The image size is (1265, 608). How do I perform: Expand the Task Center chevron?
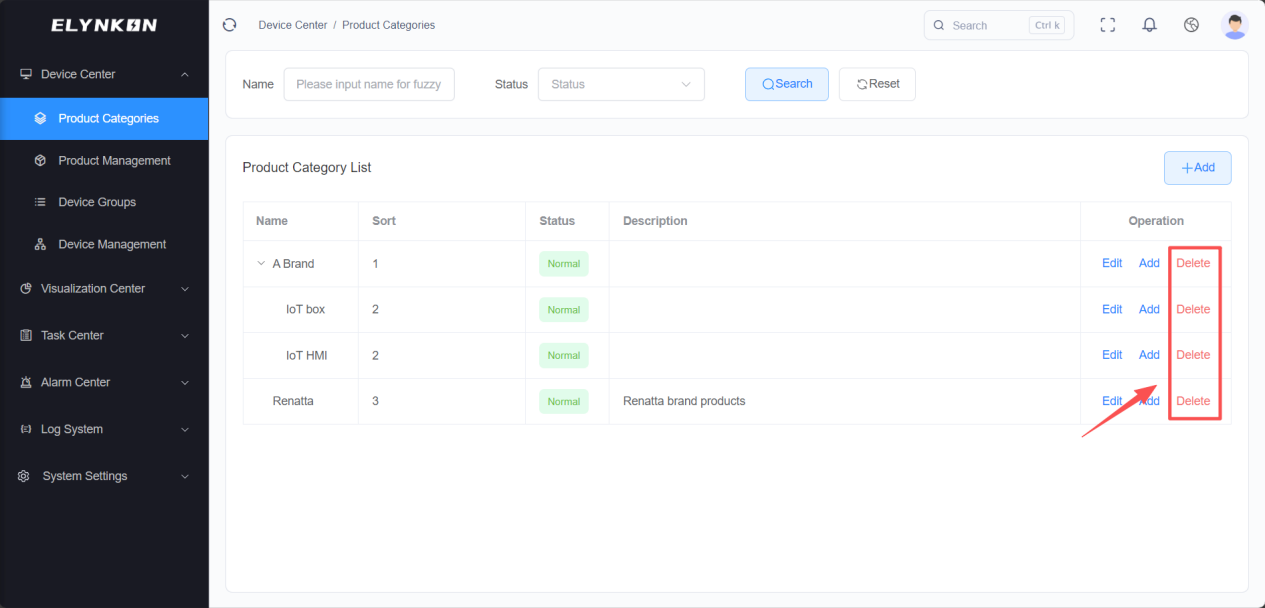pyautogui.click(x=184, y=336)
